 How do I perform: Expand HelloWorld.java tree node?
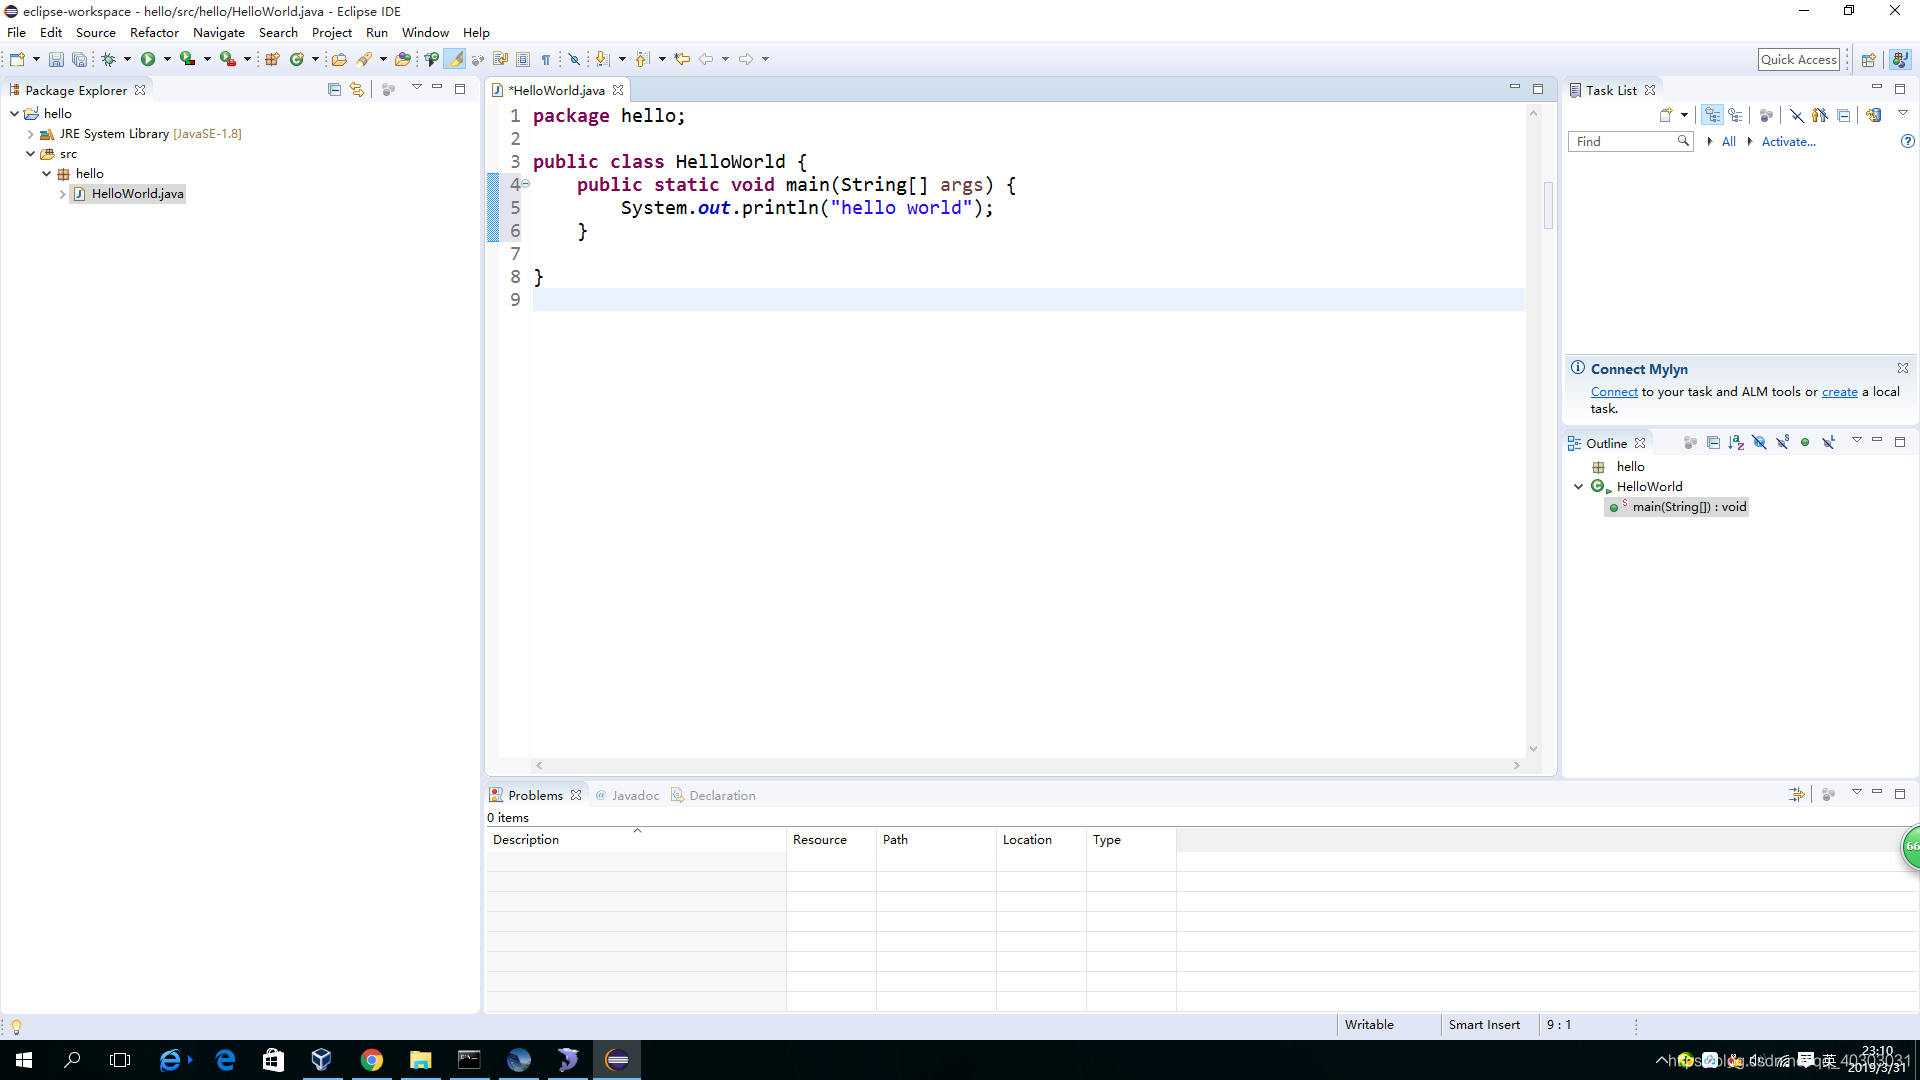[x=62, y=194]
